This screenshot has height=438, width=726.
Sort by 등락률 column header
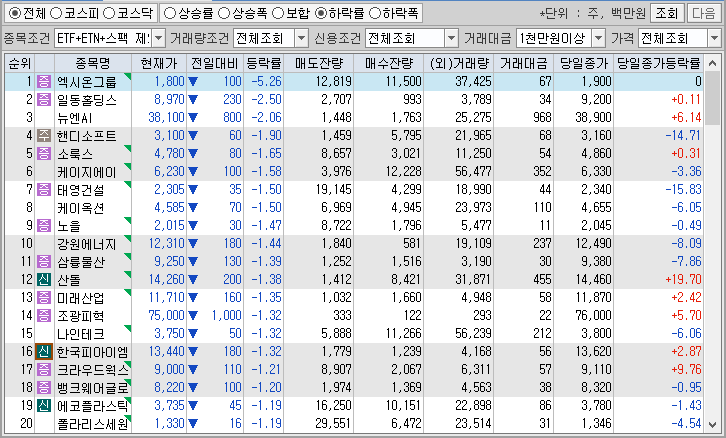[263, 63]
